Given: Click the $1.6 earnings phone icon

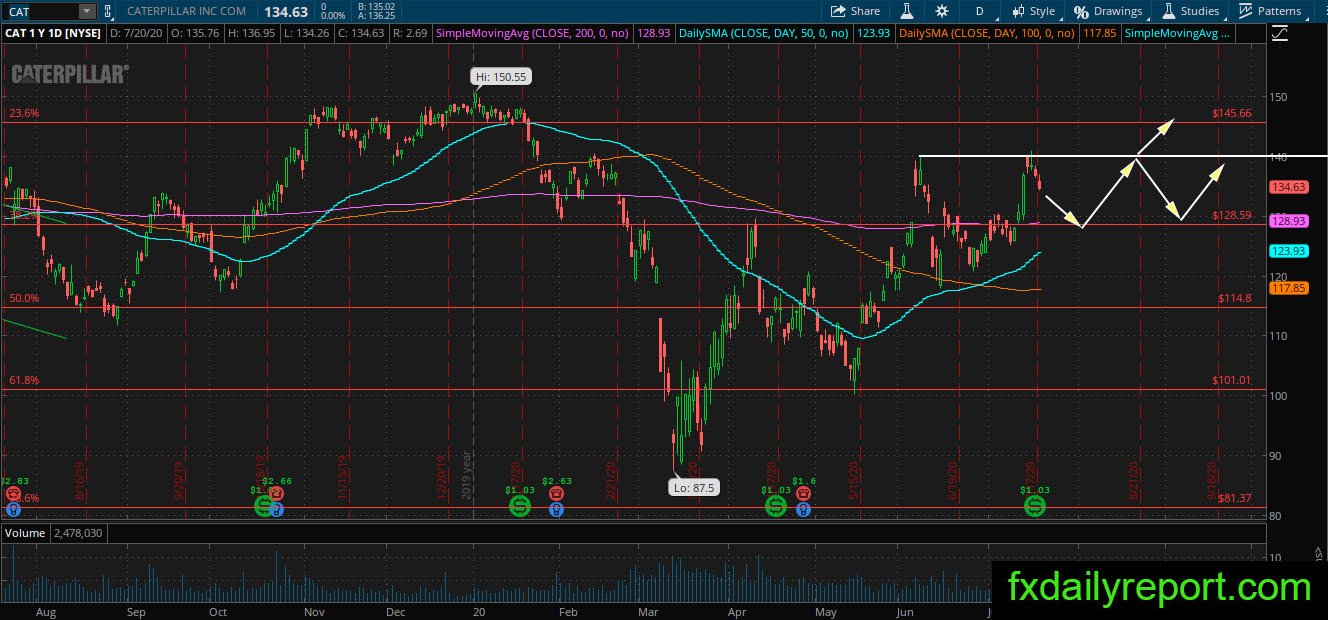Looking at the screenshot, I should tap(802, 495).
